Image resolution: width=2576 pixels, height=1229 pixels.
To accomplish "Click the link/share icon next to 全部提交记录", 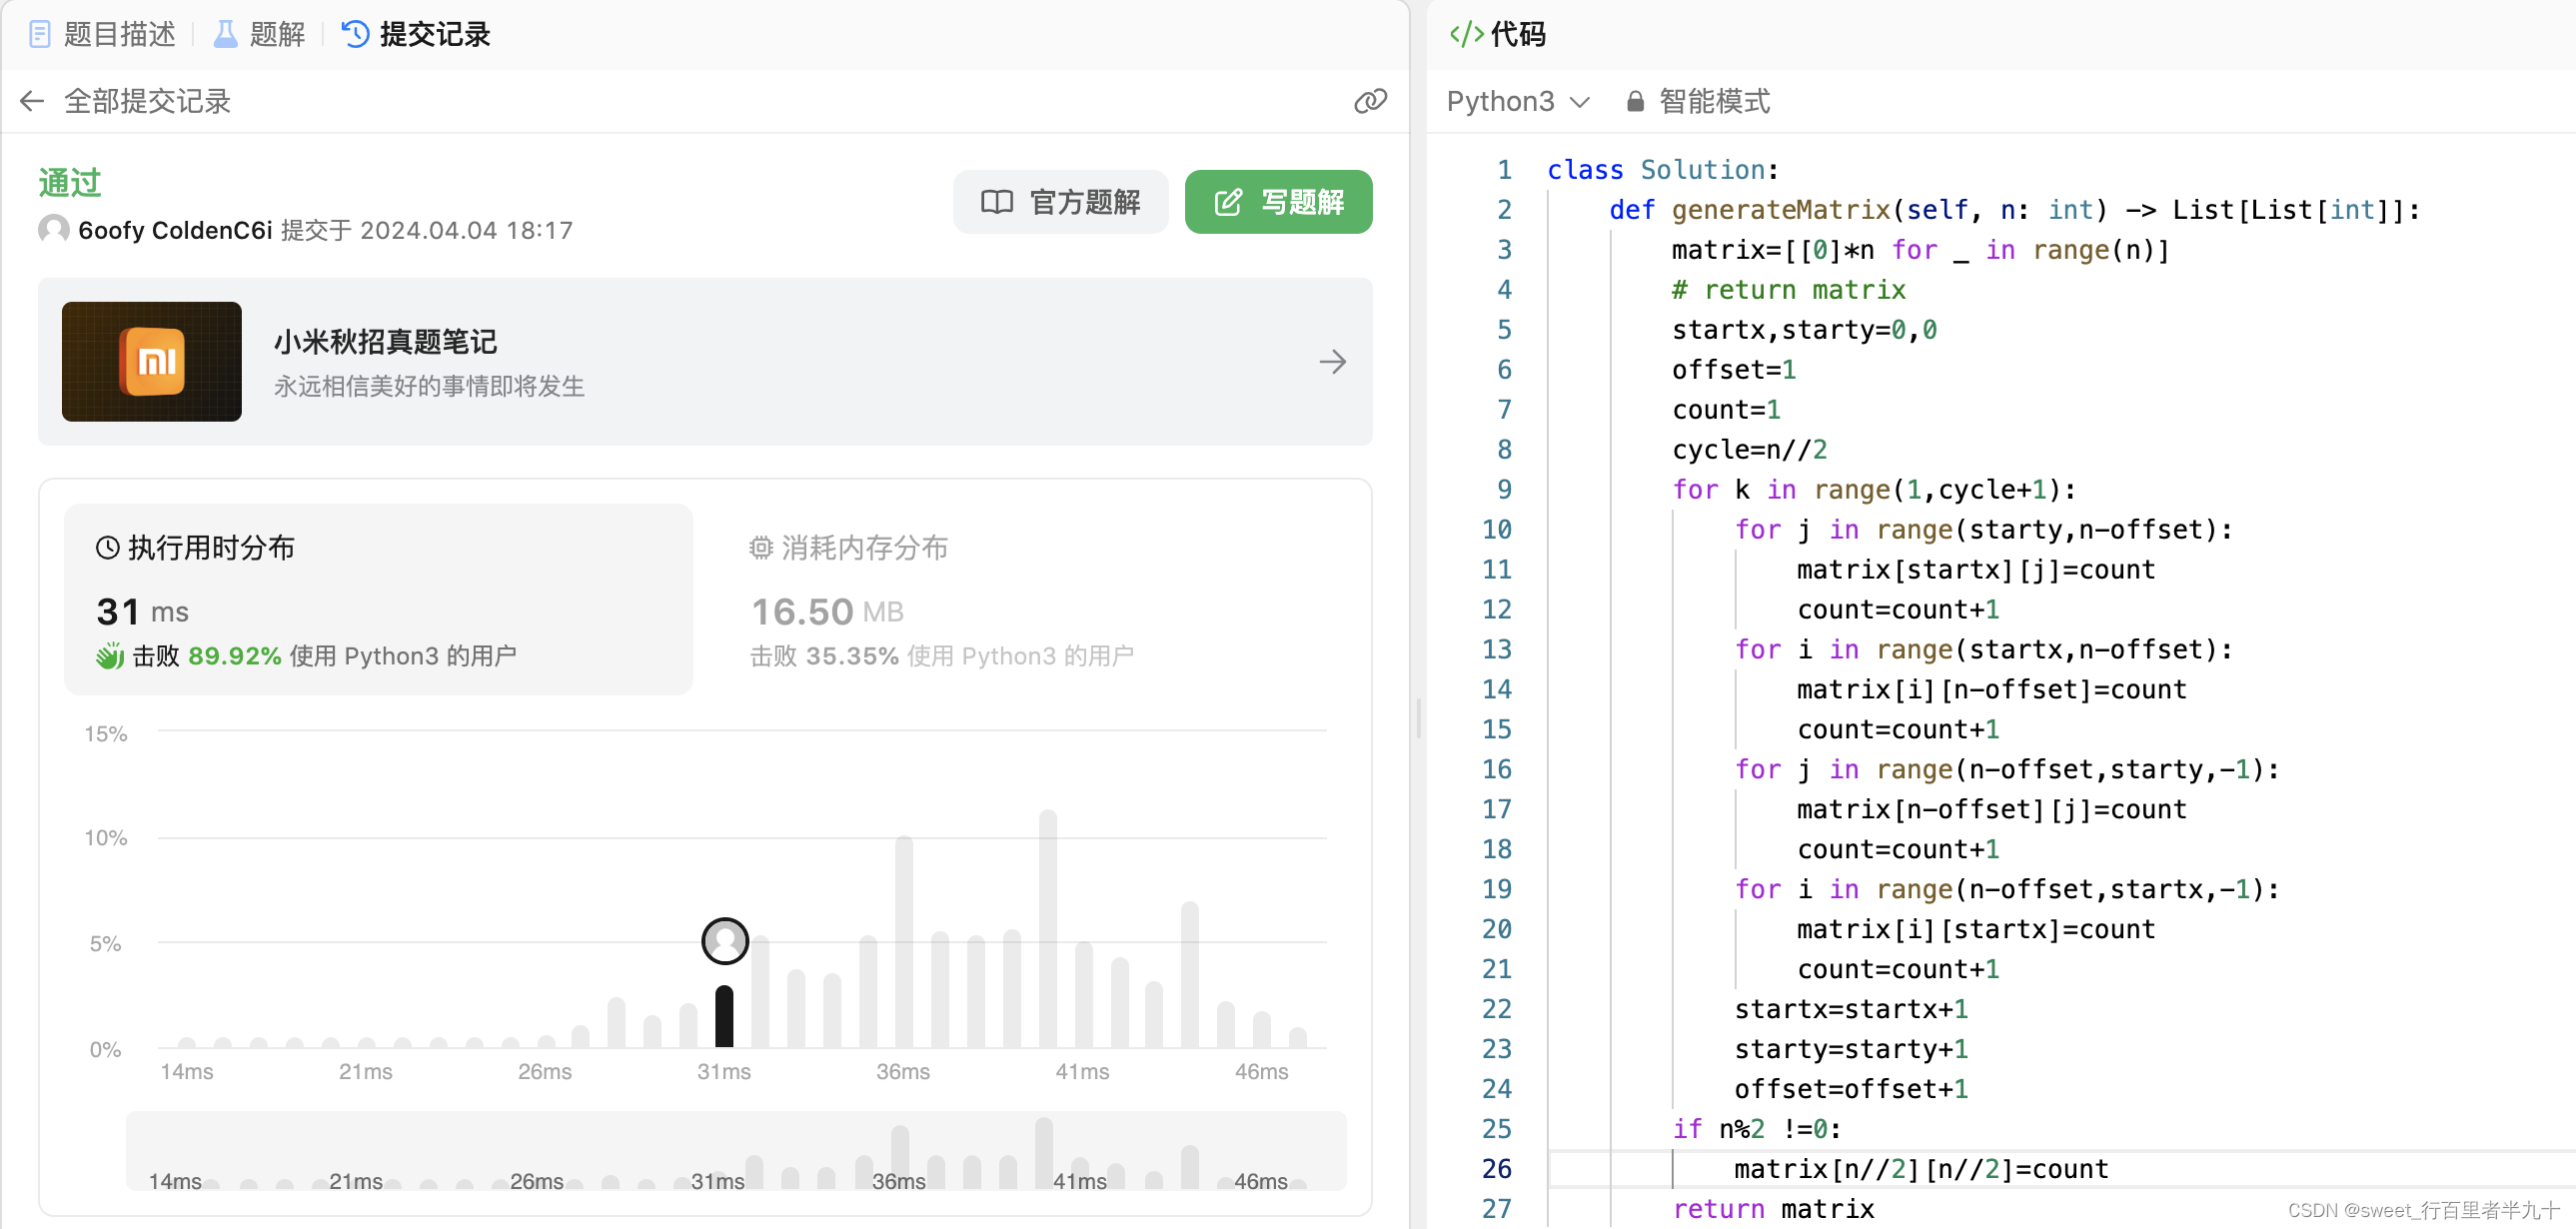I will [1370, 101].
